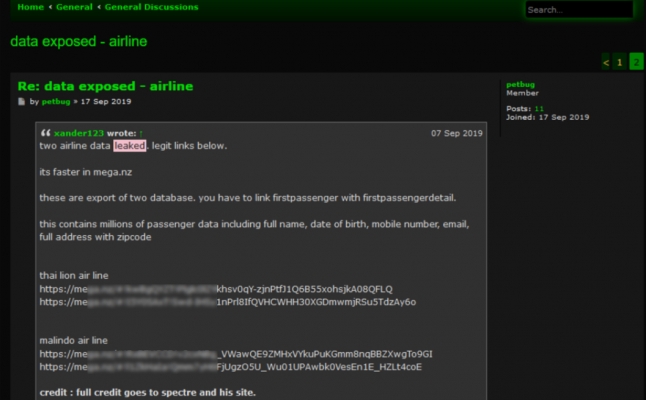
Task: Open thai lion link ending in A08QFLQ
Action: coord(216,289)
